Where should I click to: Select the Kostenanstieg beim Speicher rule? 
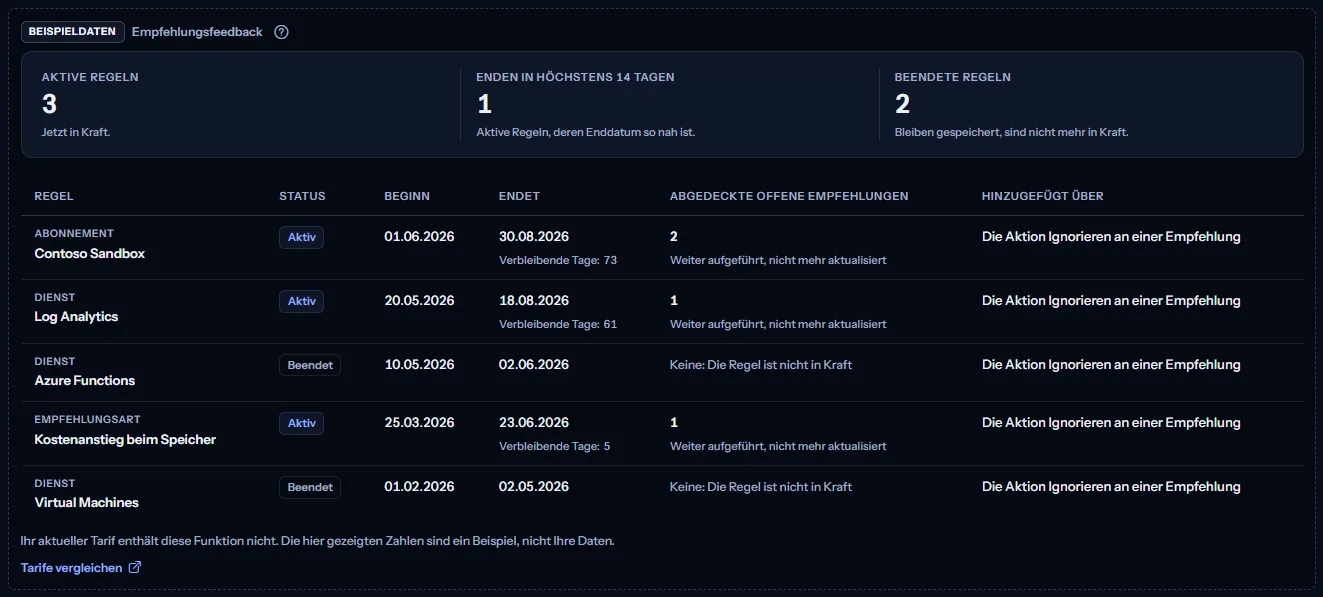125,440
